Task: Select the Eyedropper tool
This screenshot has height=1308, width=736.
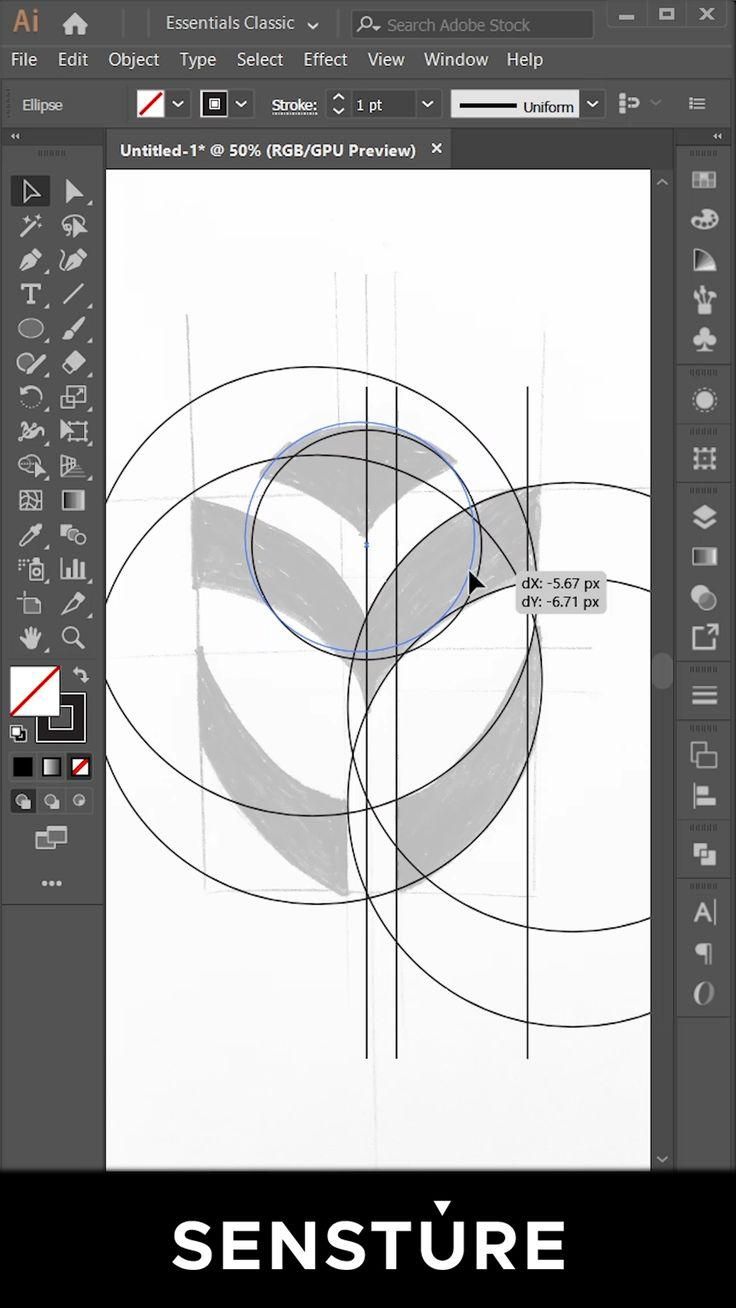Action: click(31, 535)
